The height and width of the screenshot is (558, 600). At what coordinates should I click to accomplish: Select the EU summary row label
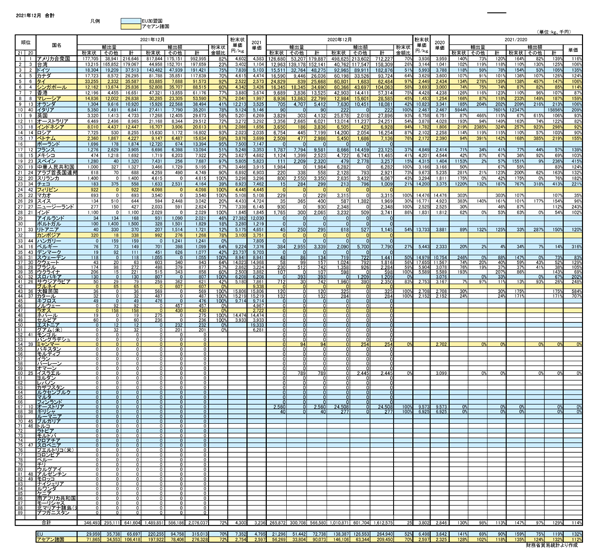pos(57,534)
